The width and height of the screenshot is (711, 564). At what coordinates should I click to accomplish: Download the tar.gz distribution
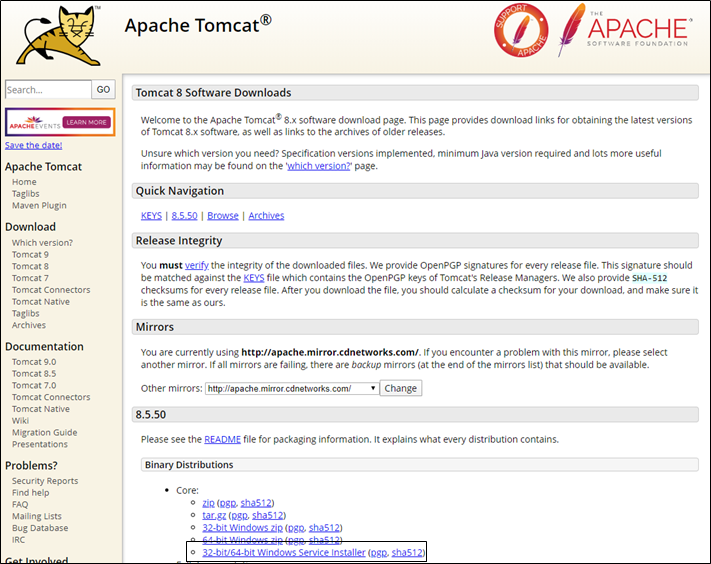(214, 515)
